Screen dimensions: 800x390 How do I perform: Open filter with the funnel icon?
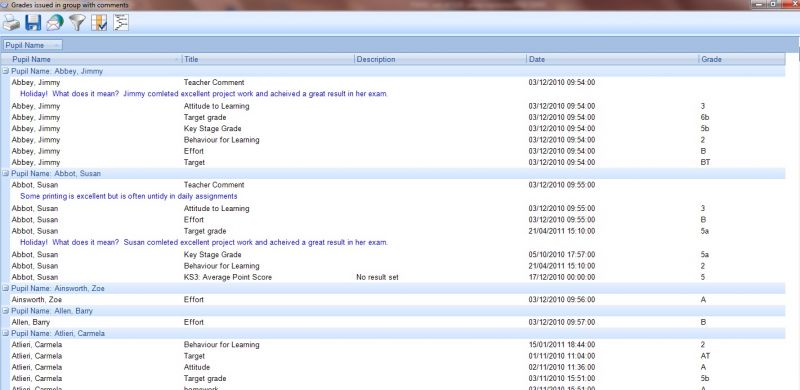[77, 23]
